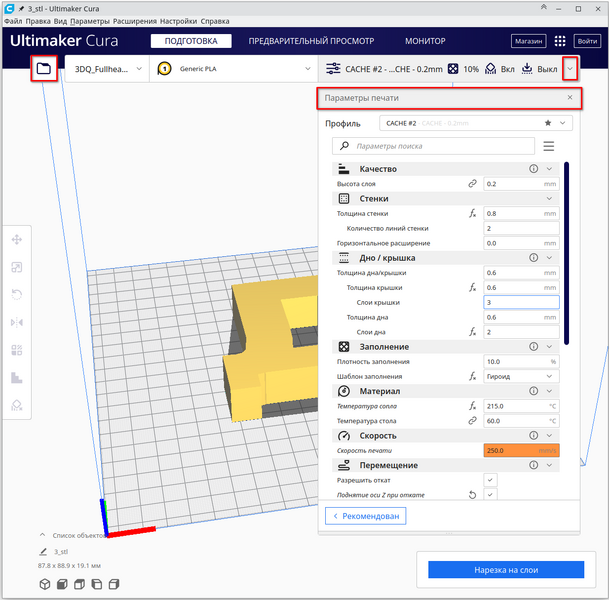Collapse the Список объектов list
The height and width of the screenshot is (600, 609).
[42, 535]
